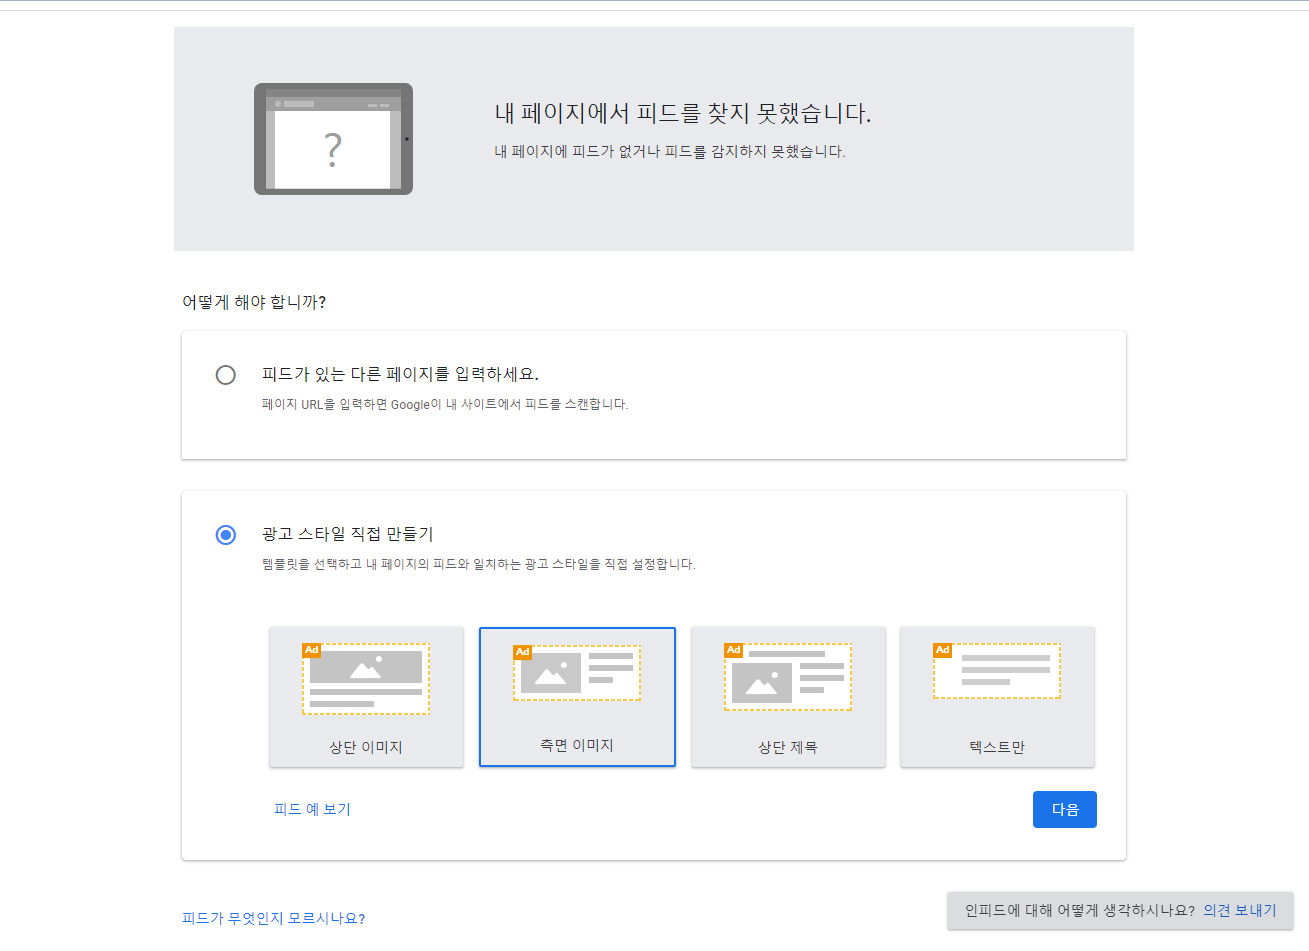Click the 인피드 feedback bar at bottom right
Viewport: 1309px width, 951px height.
[1115, 910]
